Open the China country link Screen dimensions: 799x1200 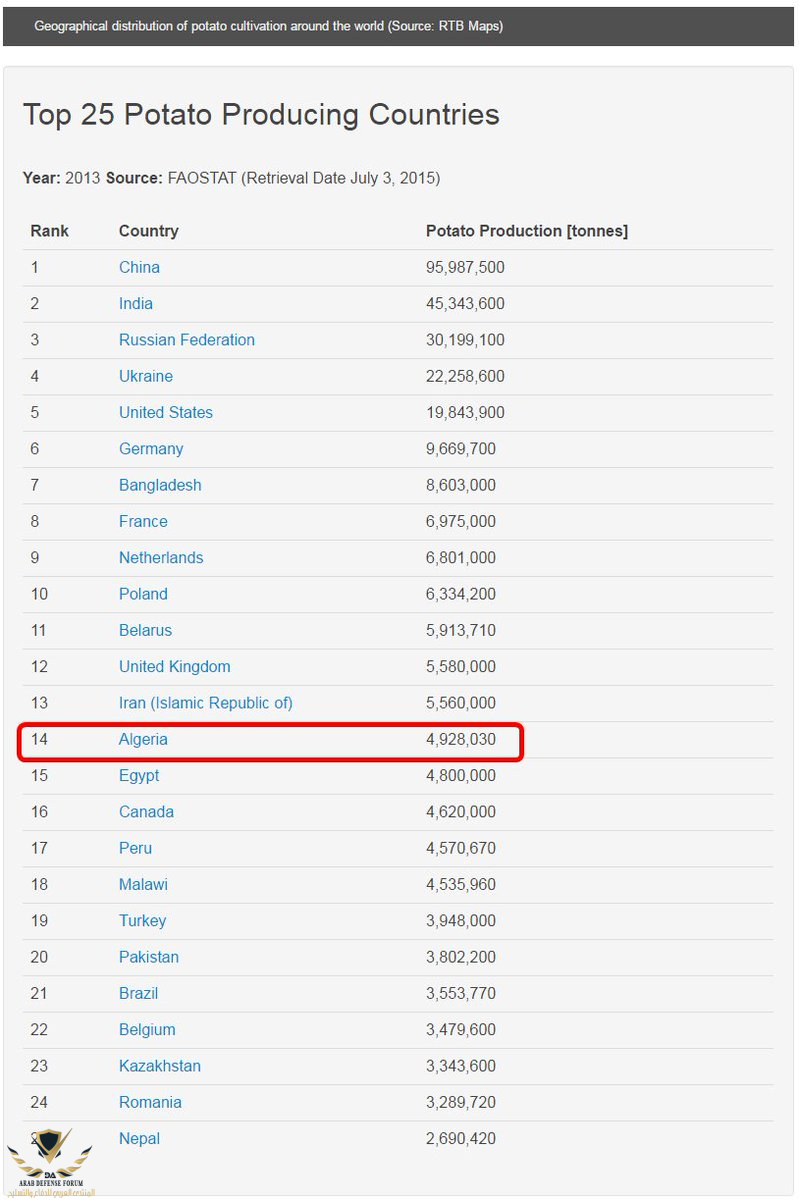[x=139, y=267]
